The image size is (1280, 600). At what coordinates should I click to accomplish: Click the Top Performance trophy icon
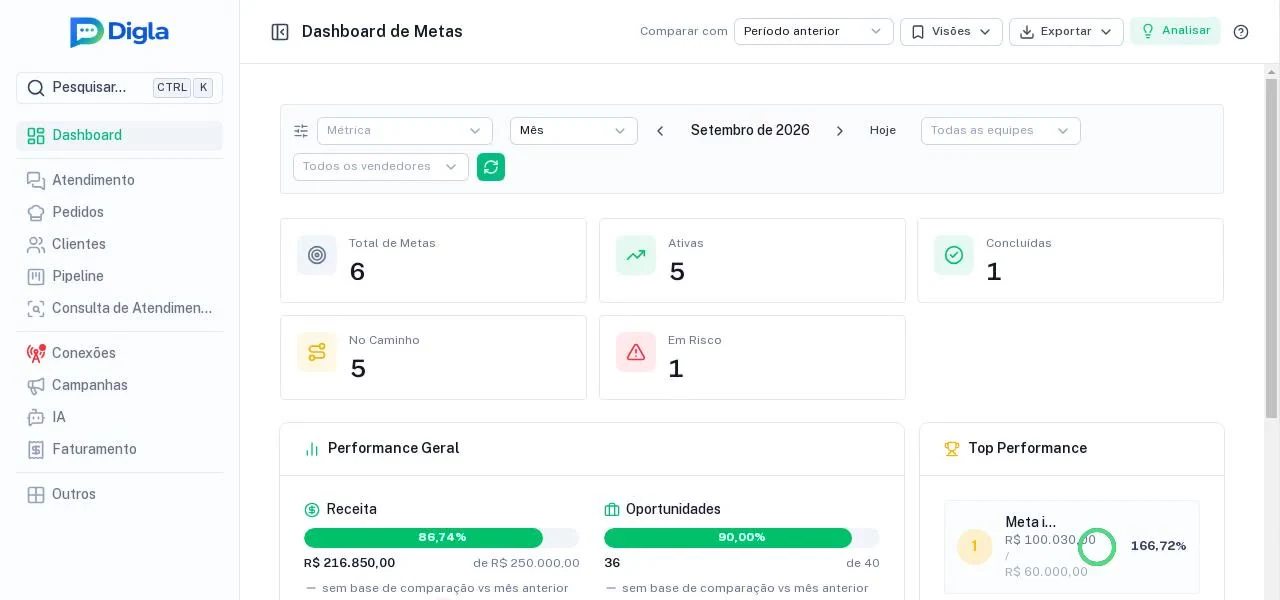[952, 449]
